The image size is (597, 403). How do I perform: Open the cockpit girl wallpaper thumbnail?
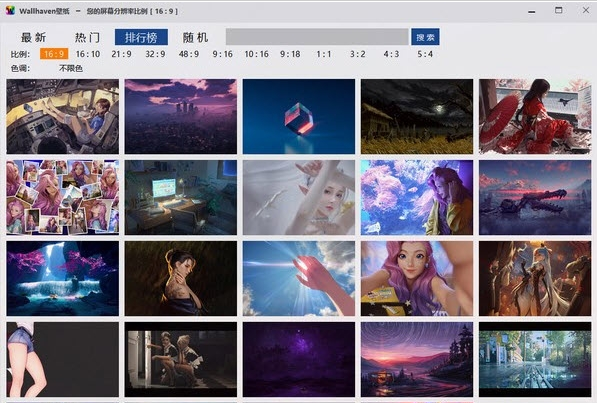click(62, 117)
